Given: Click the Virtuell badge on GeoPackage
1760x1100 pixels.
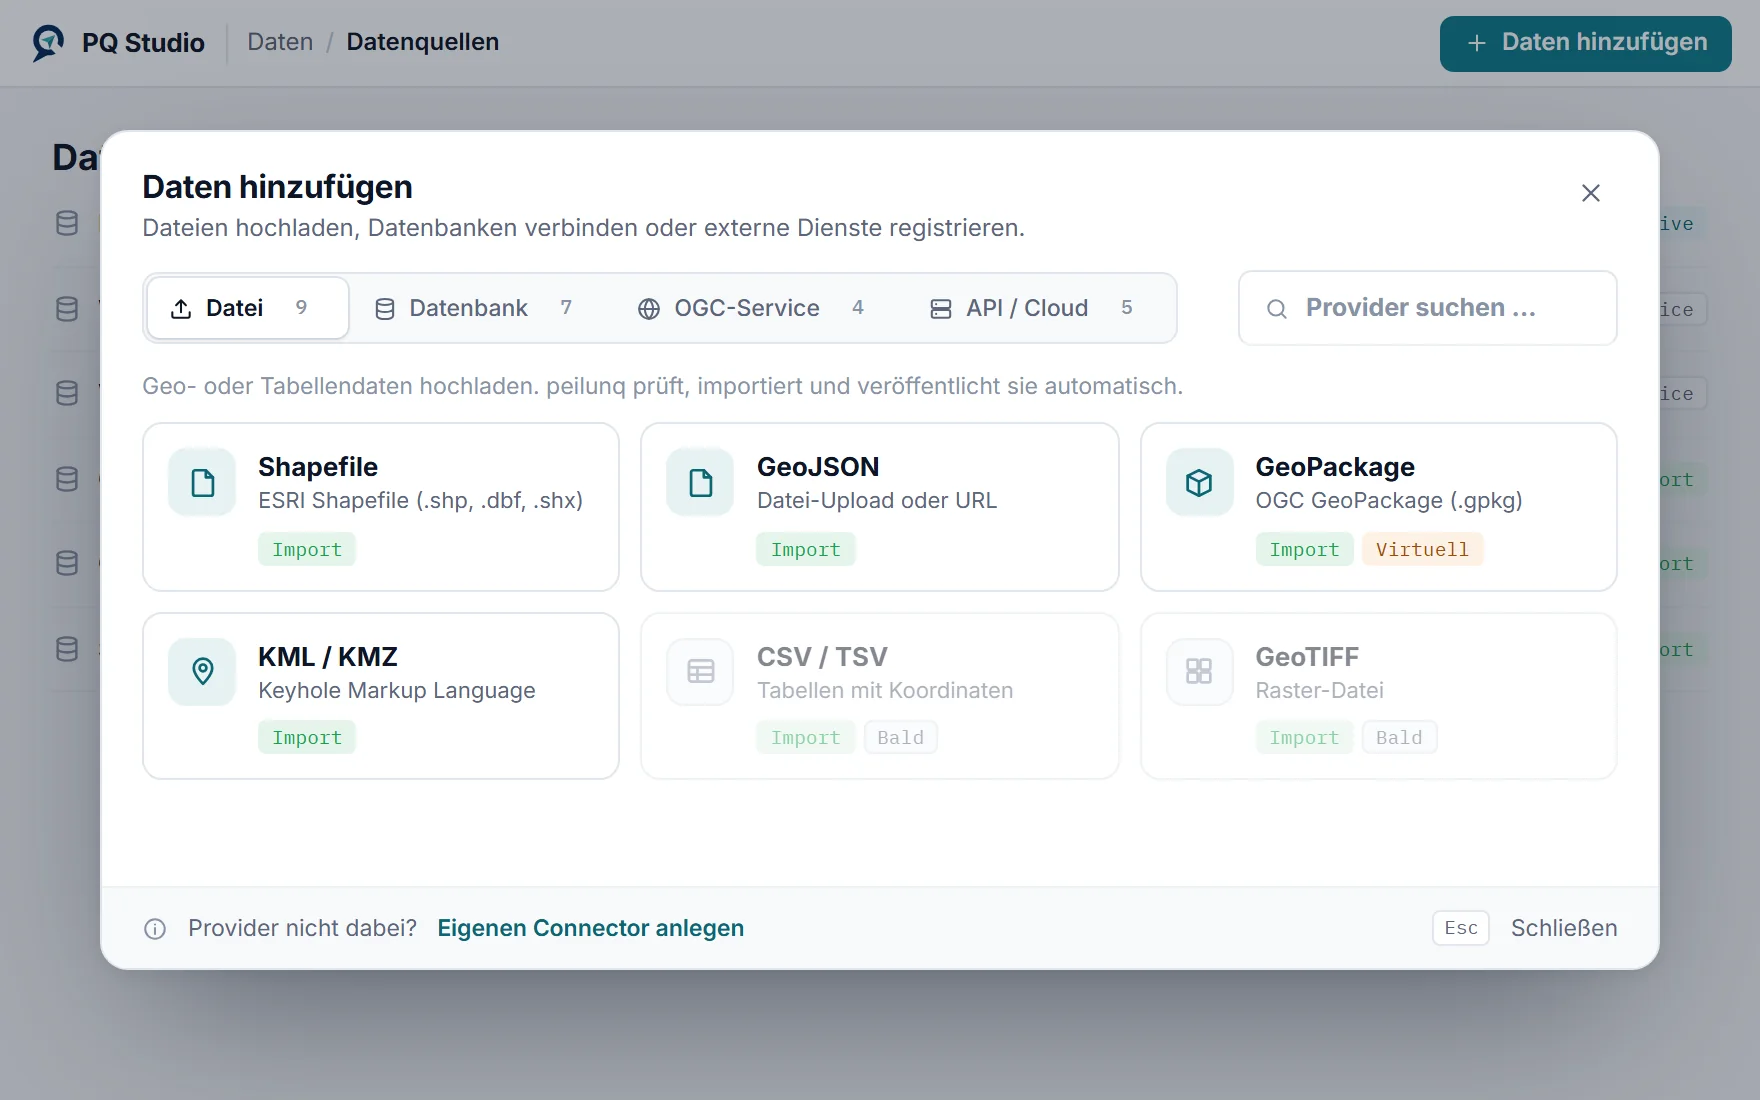Looking at the screenshot, I should coord(1422,549).
